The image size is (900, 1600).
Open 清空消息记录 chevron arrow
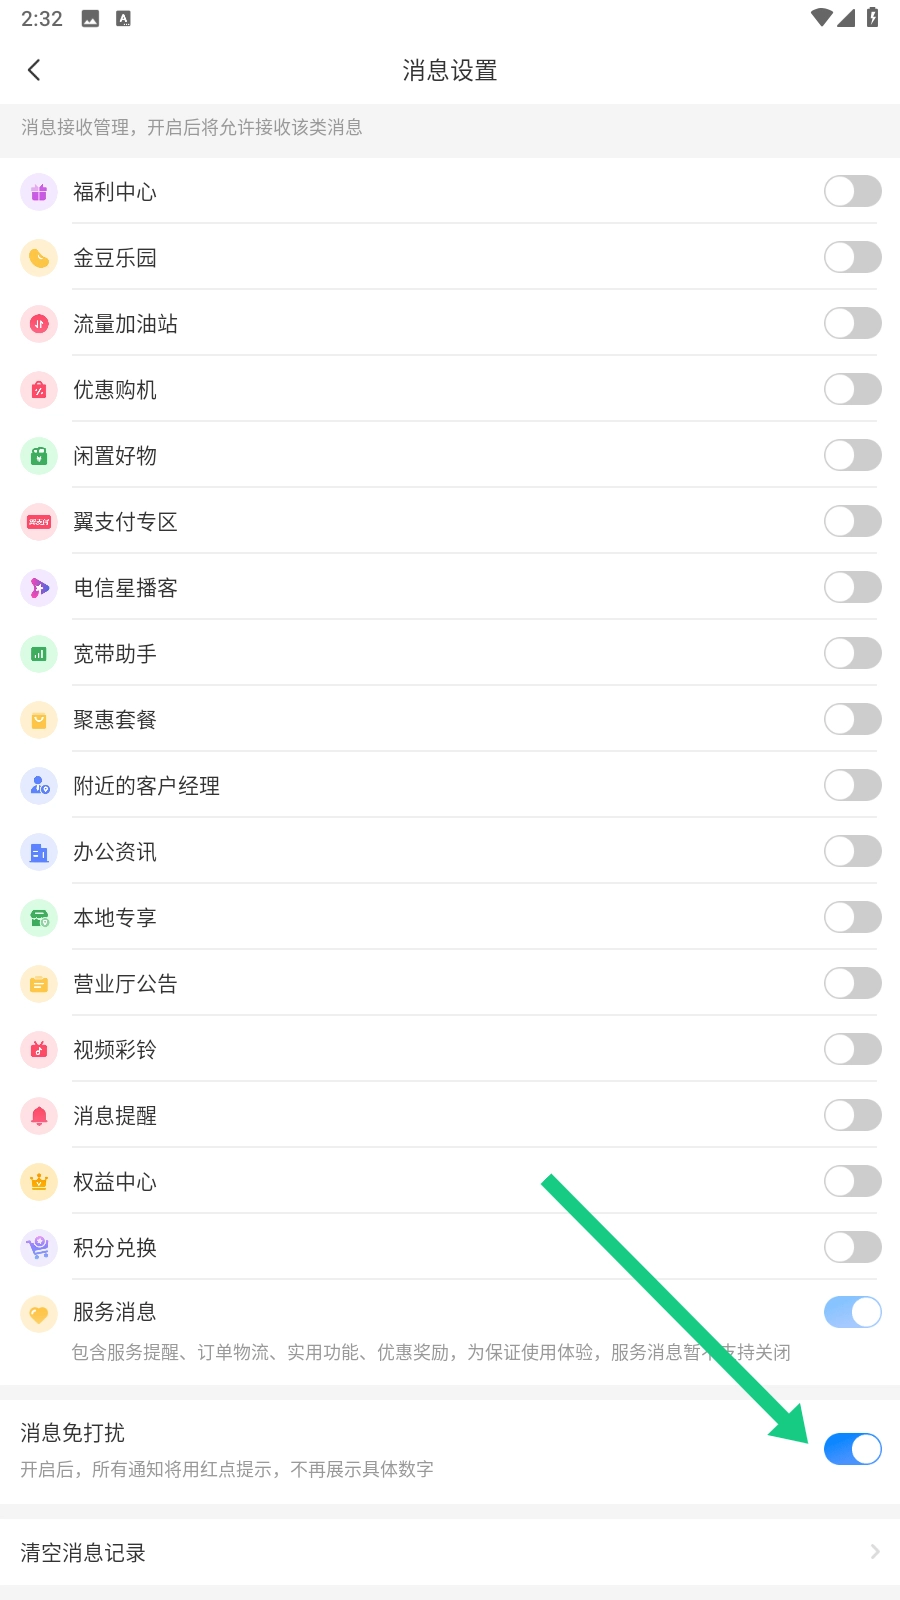pos(874,1552)
